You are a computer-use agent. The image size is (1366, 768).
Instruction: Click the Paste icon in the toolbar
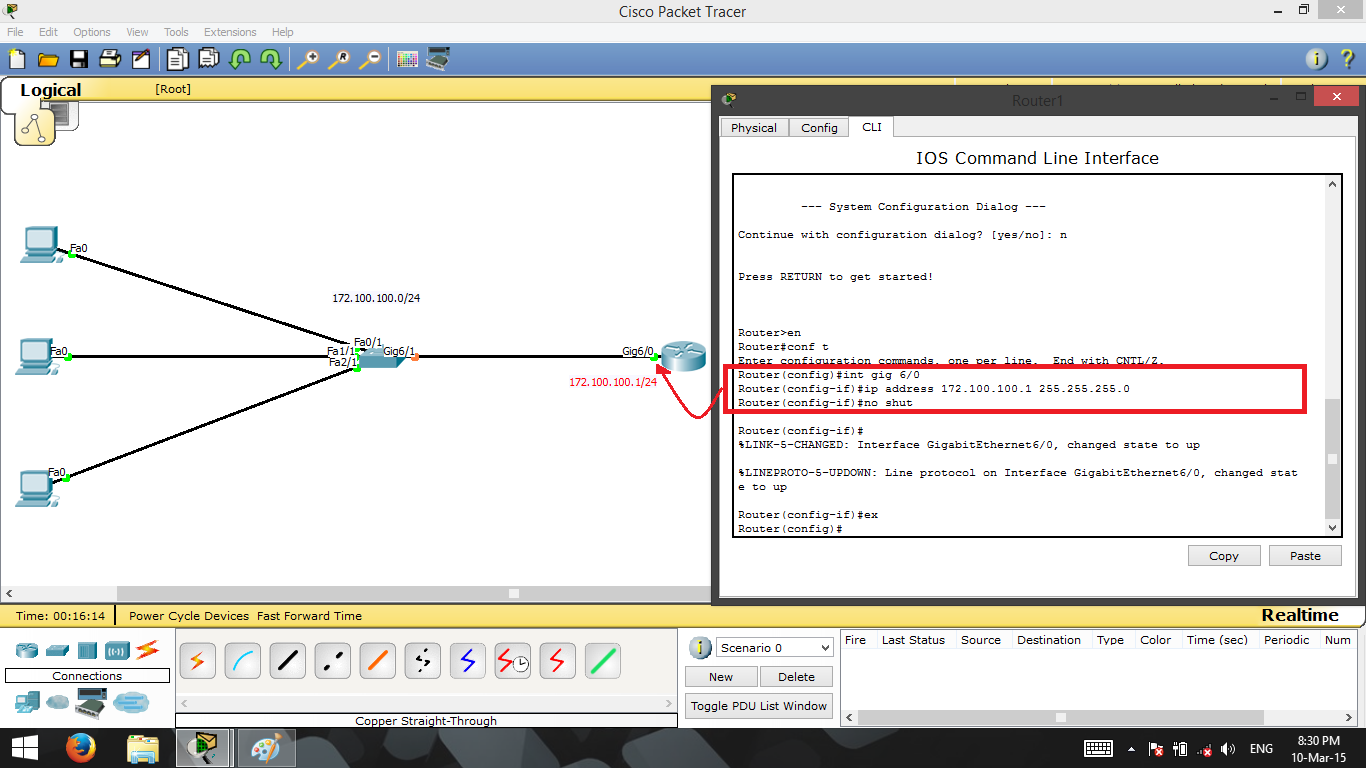tap(208, 59)
